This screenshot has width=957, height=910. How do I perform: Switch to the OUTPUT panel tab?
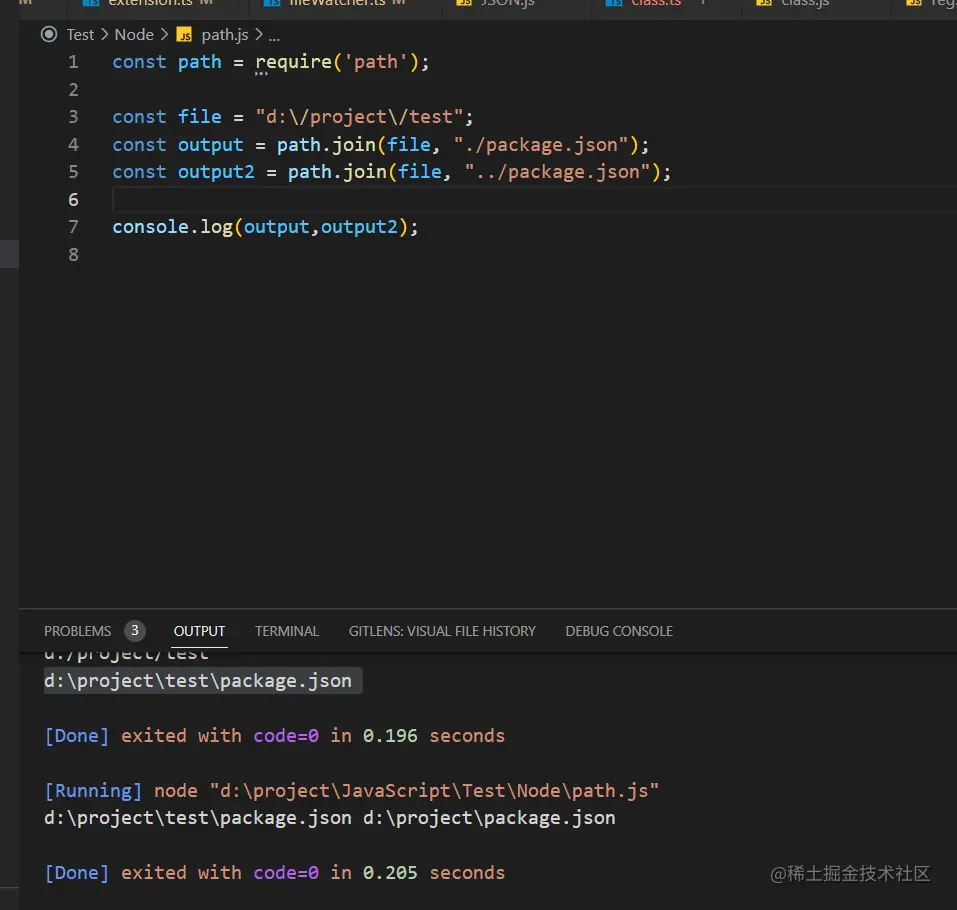(200, 631)
